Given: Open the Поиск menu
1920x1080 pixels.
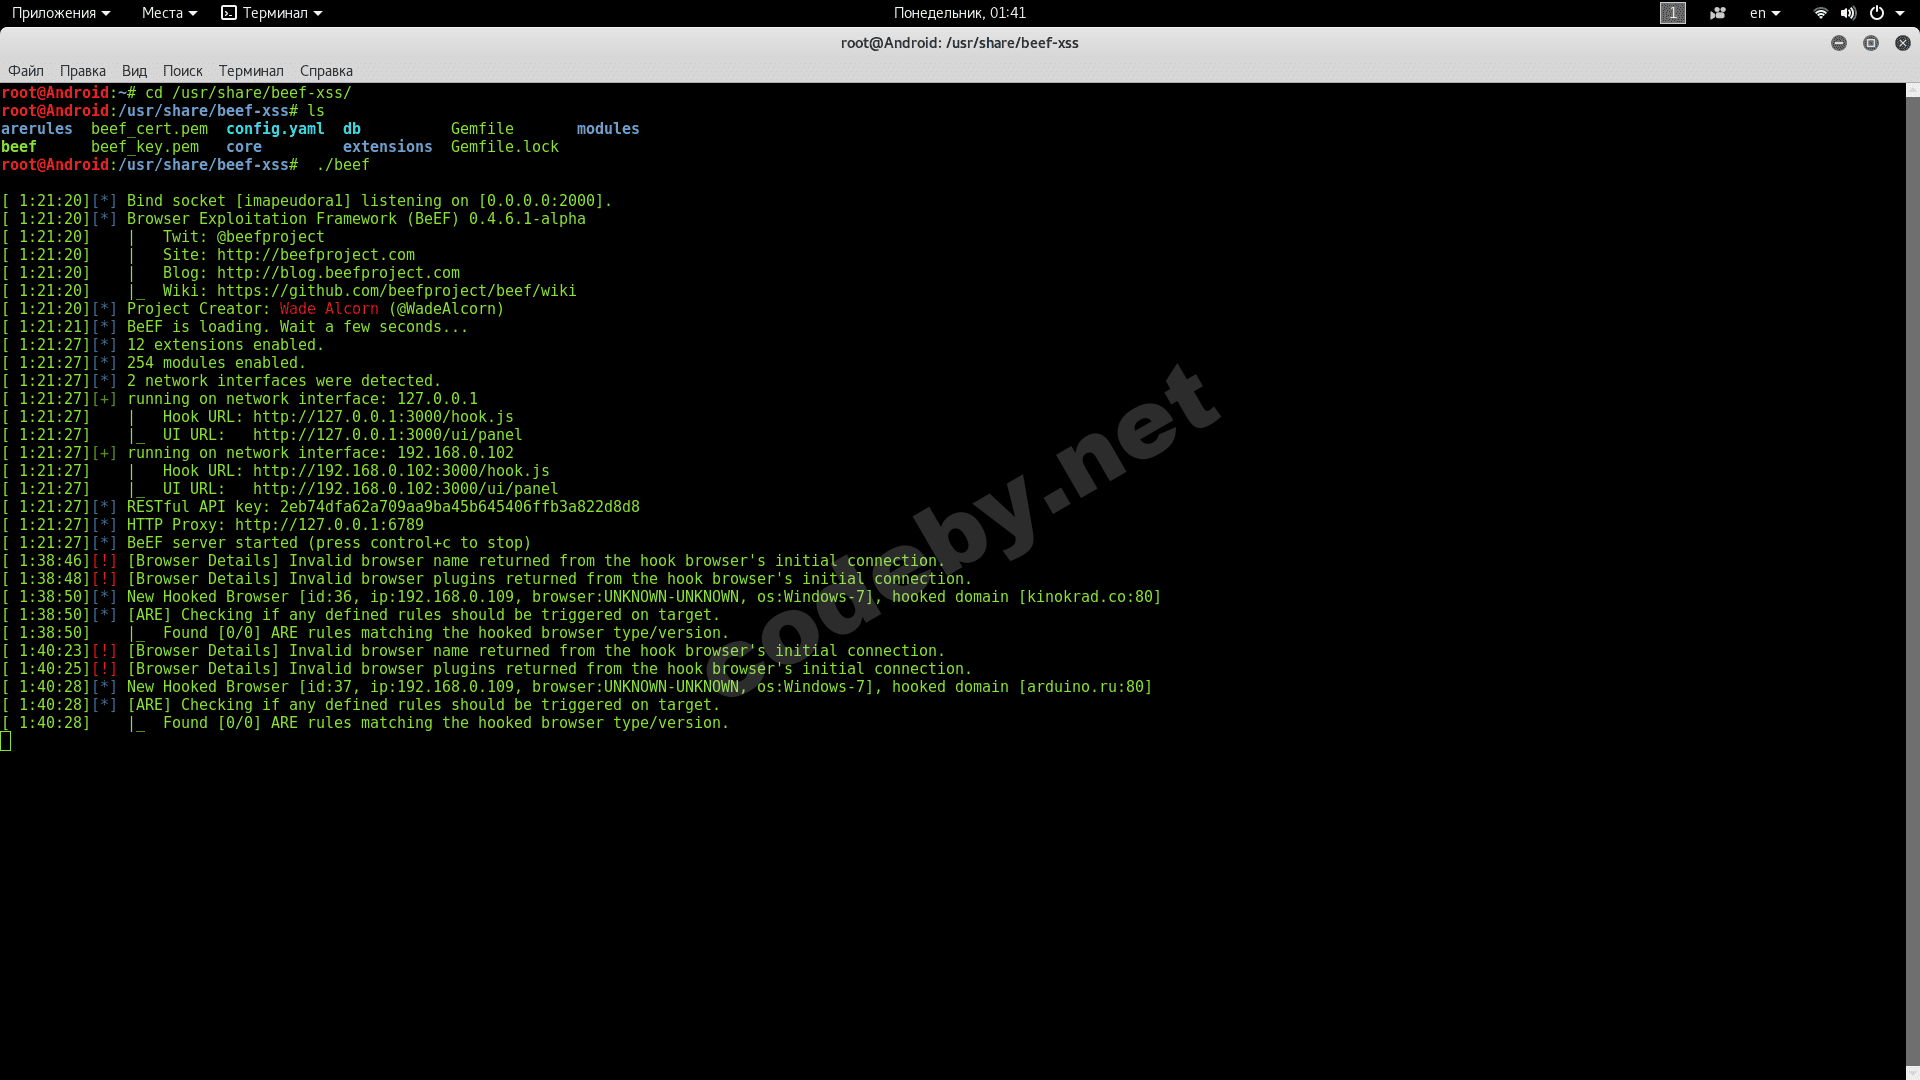Looking at the screenshot, I should [x=182, y=71].
